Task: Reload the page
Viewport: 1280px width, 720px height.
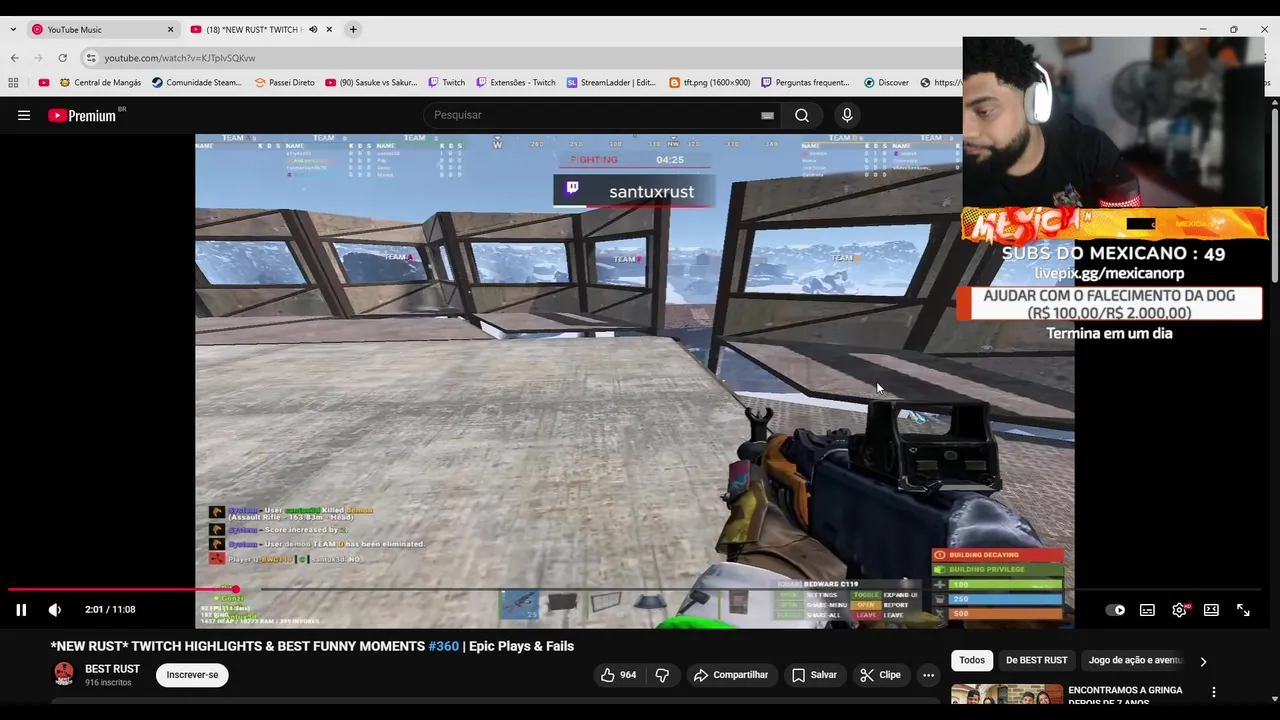Action: [x=62, y=58]
